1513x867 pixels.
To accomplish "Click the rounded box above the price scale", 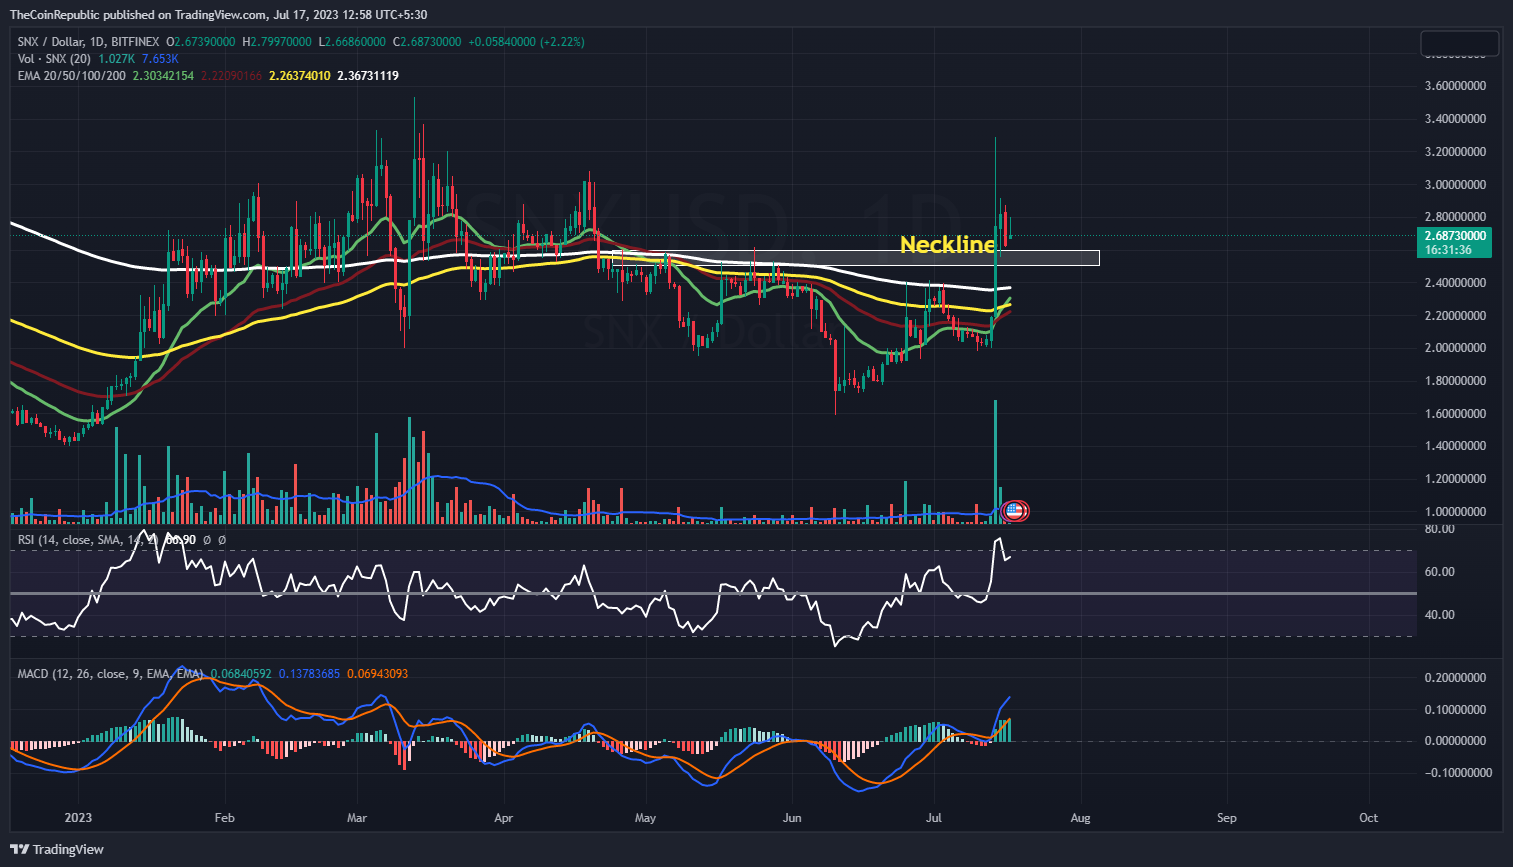I will (1459, 43).
